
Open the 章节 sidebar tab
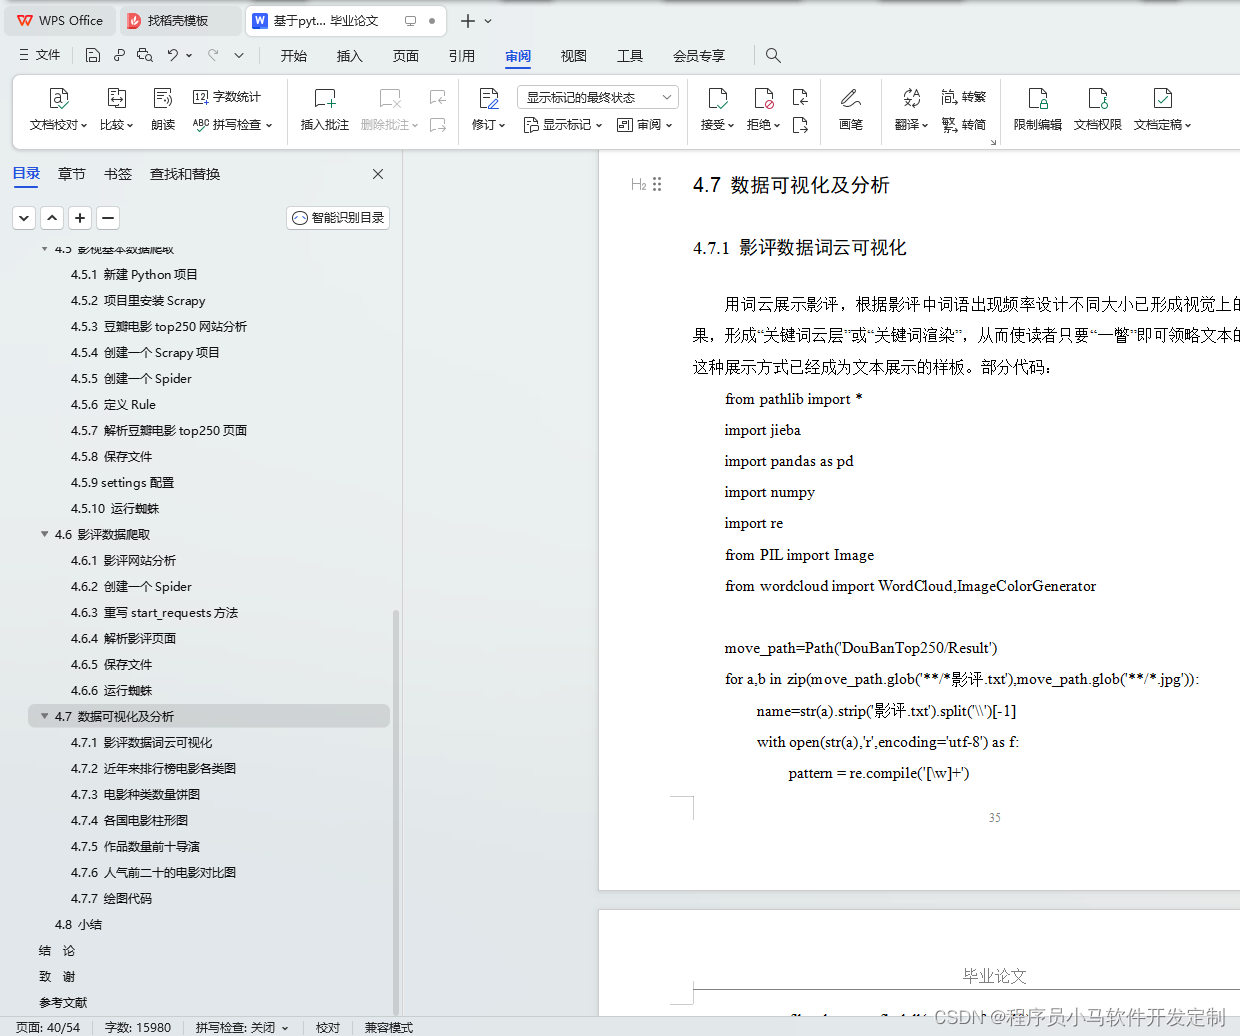(71, 173)
